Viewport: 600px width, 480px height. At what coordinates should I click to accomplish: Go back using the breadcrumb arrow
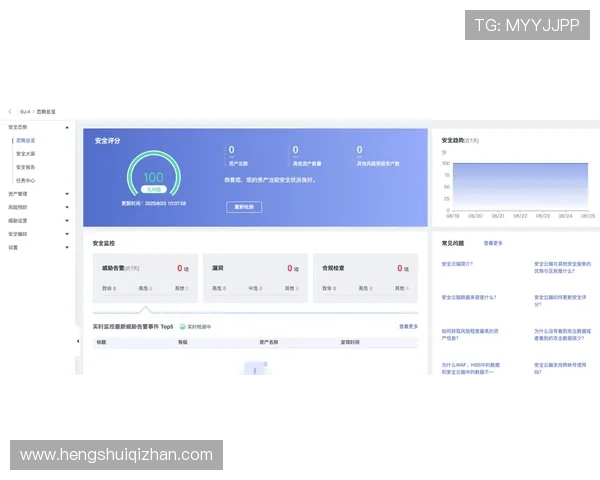10,112
